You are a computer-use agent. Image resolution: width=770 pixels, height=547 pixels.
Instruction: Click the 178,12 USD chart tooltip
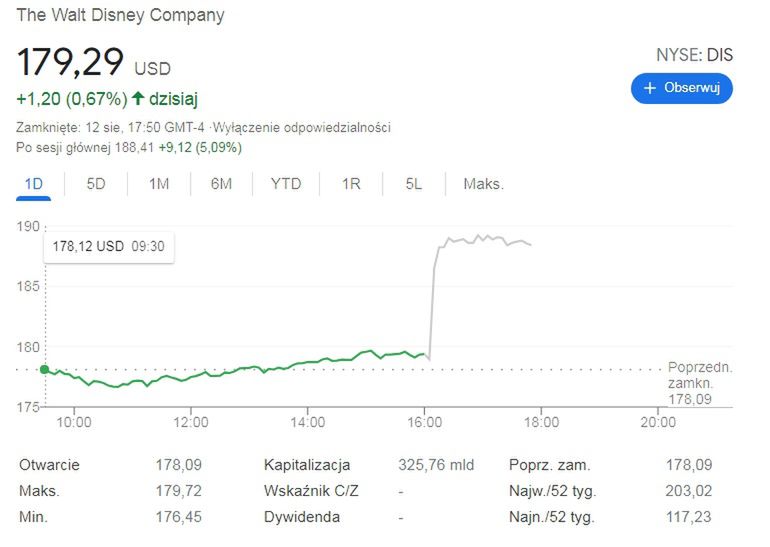pos(109,246)
